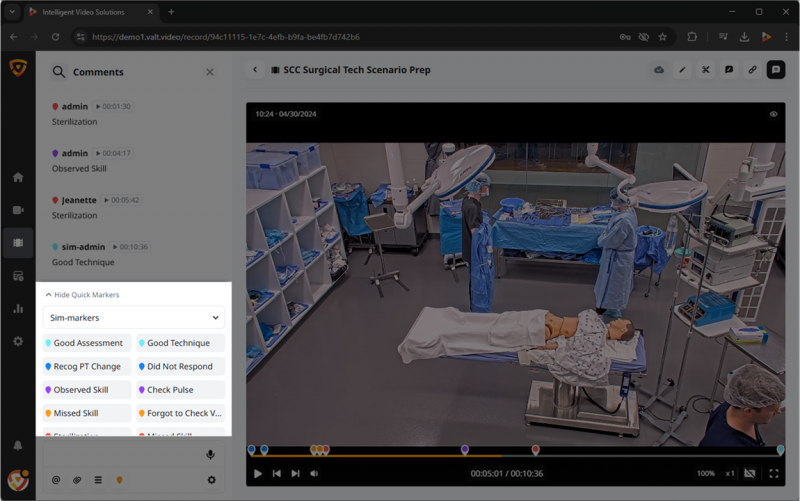Add the Recog PT Change marker
This screenshot has height=501, width=800.
point(87,366)
